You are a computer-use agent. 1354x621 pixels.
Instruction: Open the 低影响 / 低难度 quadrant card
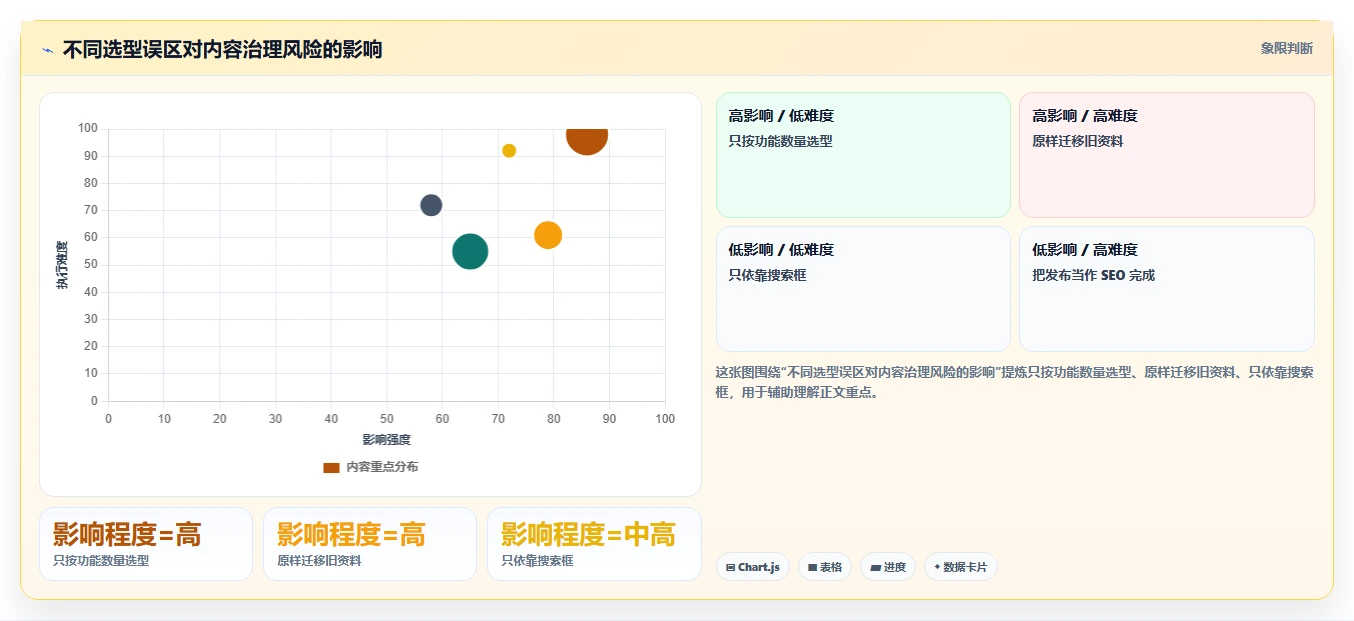coord(864,289)
